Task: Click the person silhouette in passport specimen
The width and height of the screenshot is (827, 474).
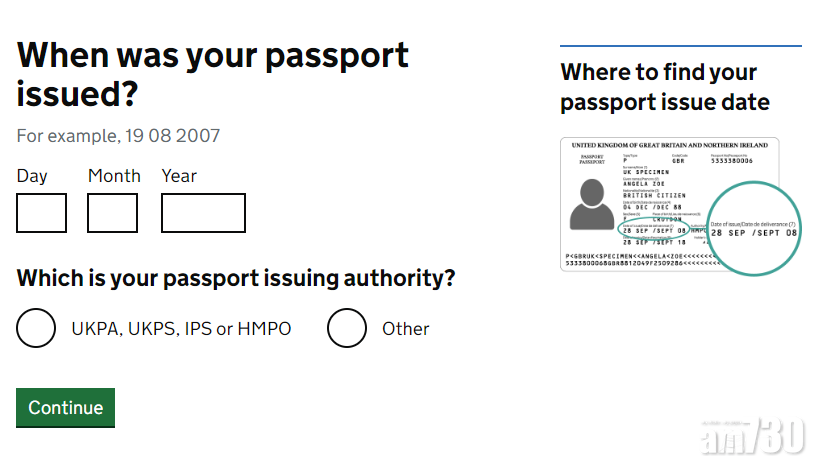Action: [592, 204]
